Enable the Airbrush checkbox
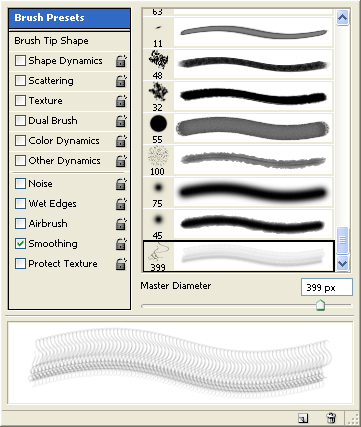This screenshot has width=361, height=427. point(20,224)
